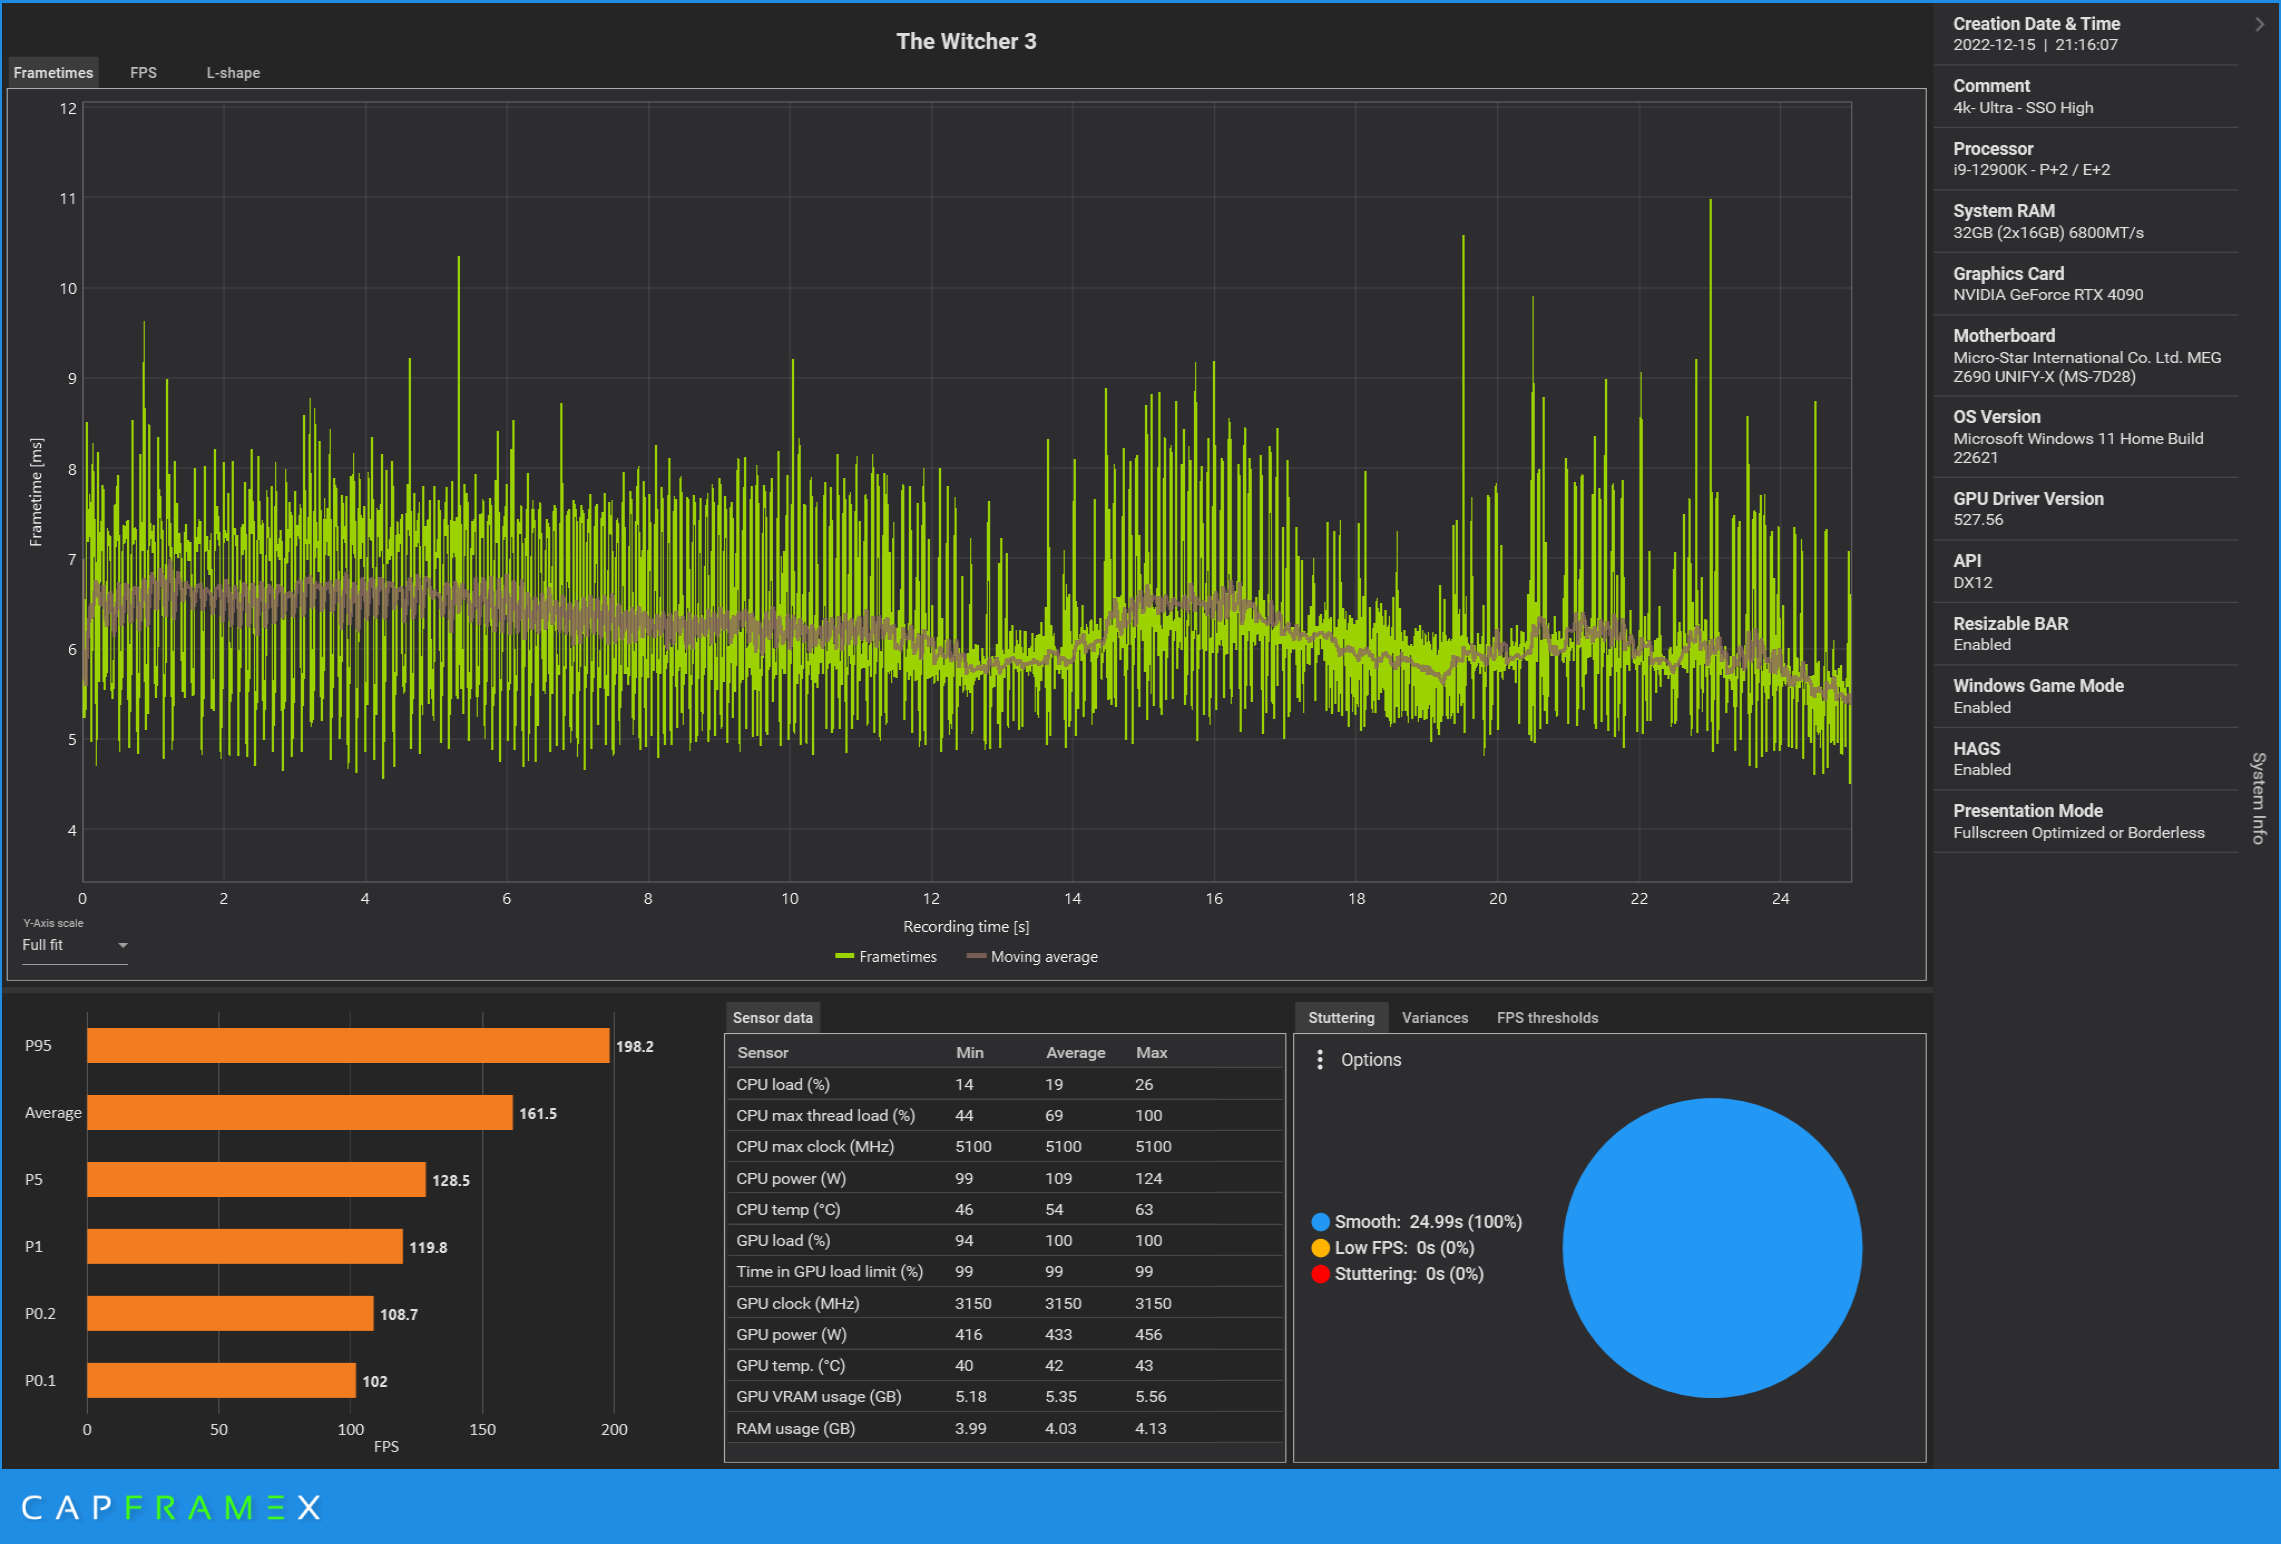
Task: Select the CPU load (%) row
Action: [x=1005, y=1085]
